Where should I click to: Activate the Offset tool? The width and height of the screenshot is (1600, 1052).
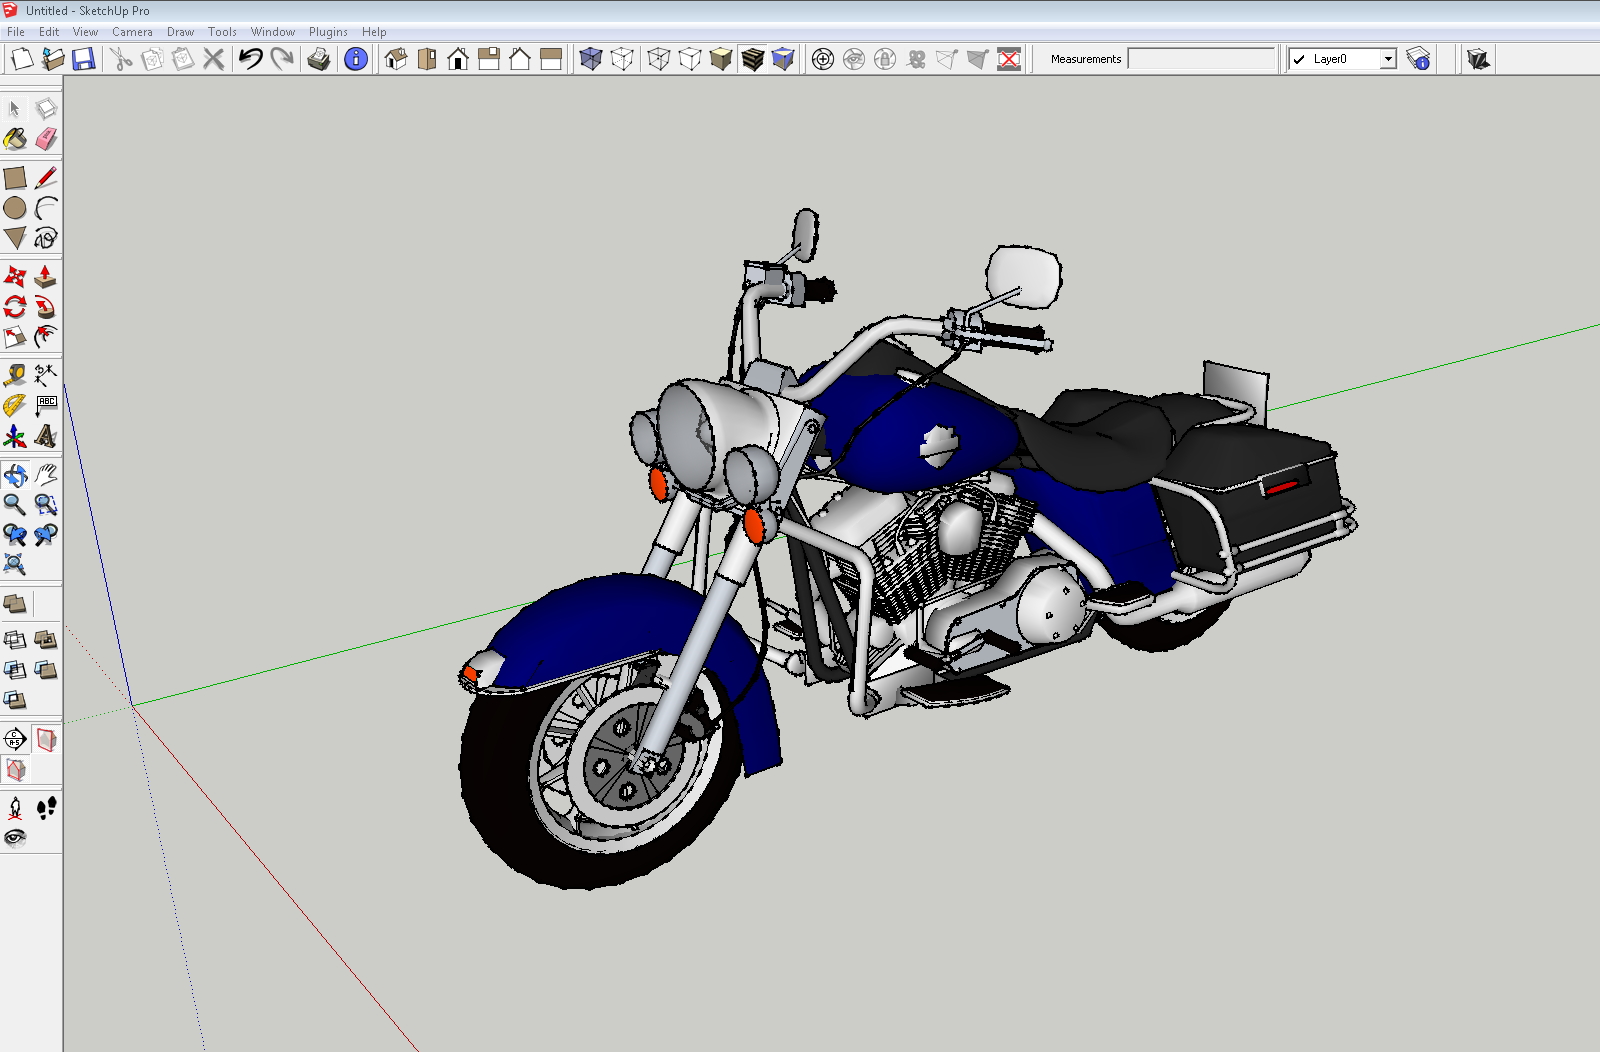46,337
